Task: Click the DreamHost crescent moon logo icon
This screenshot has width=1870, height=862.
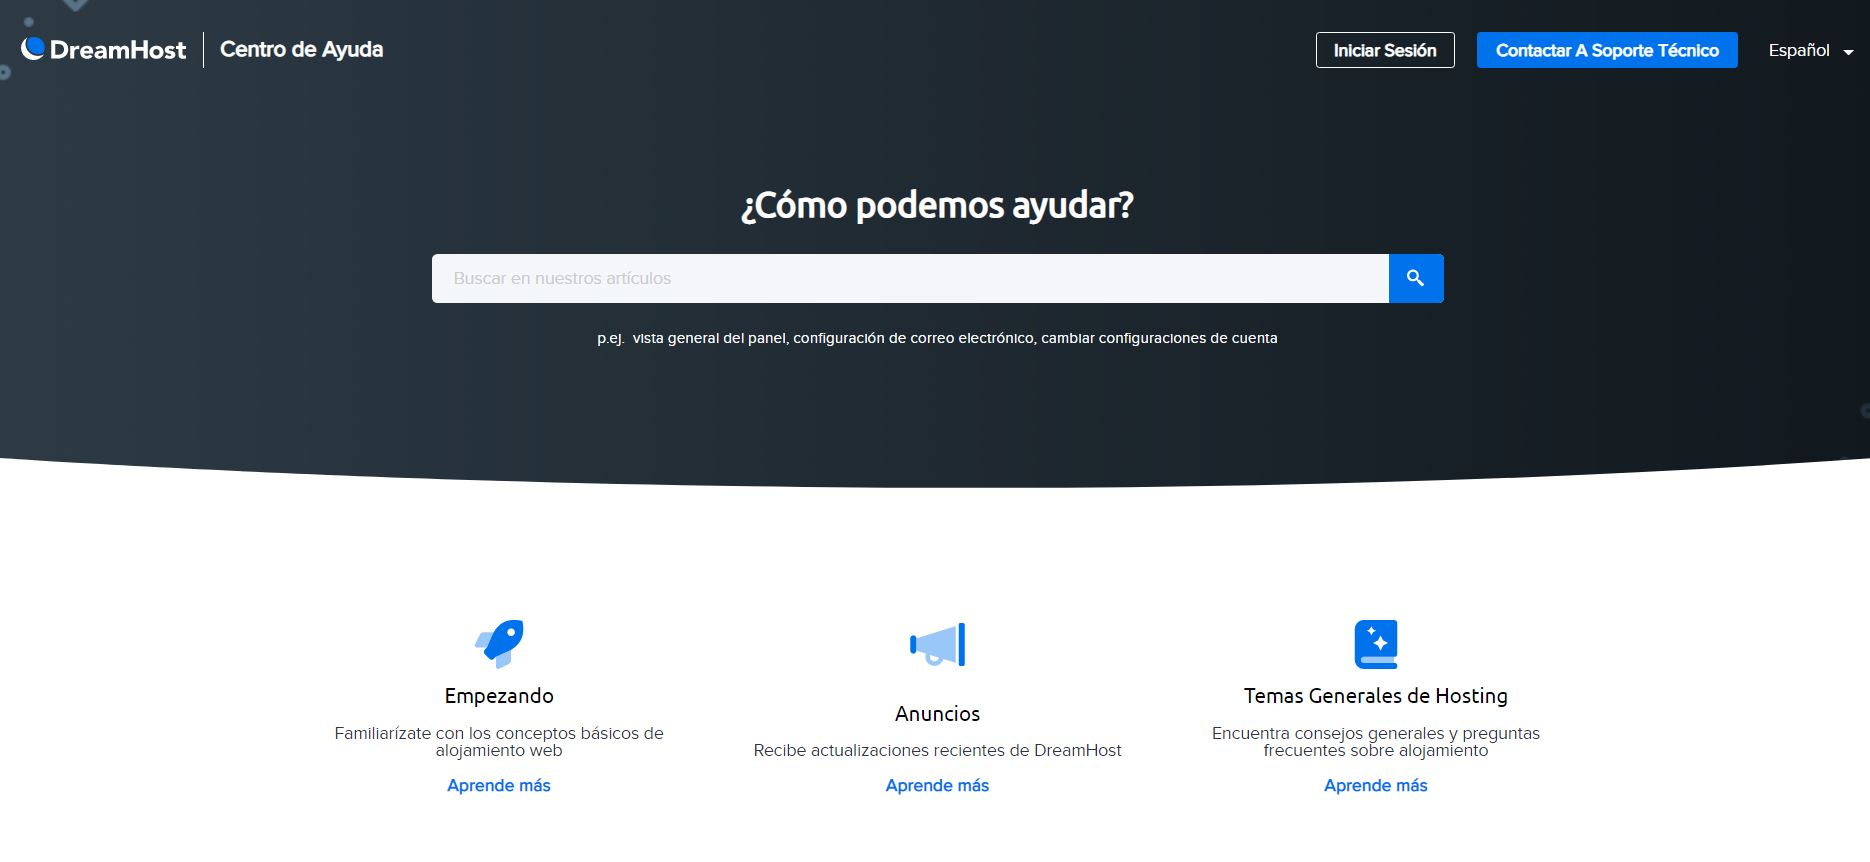Action: point(33,48)
